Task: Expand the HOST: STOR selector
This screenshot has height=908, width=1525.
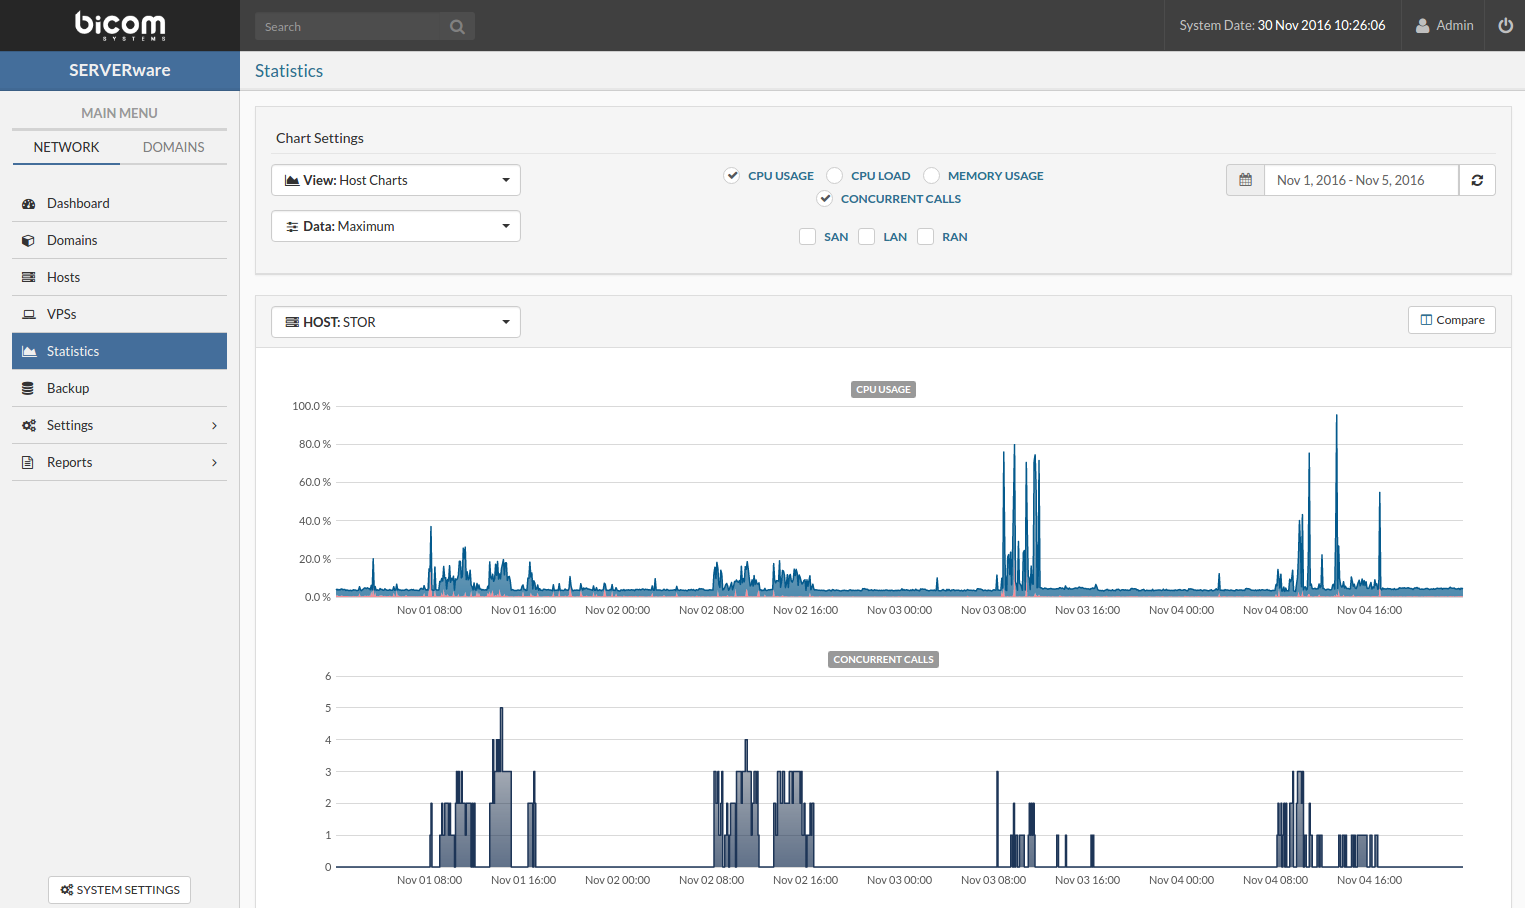Action: [x=396, y=322]
